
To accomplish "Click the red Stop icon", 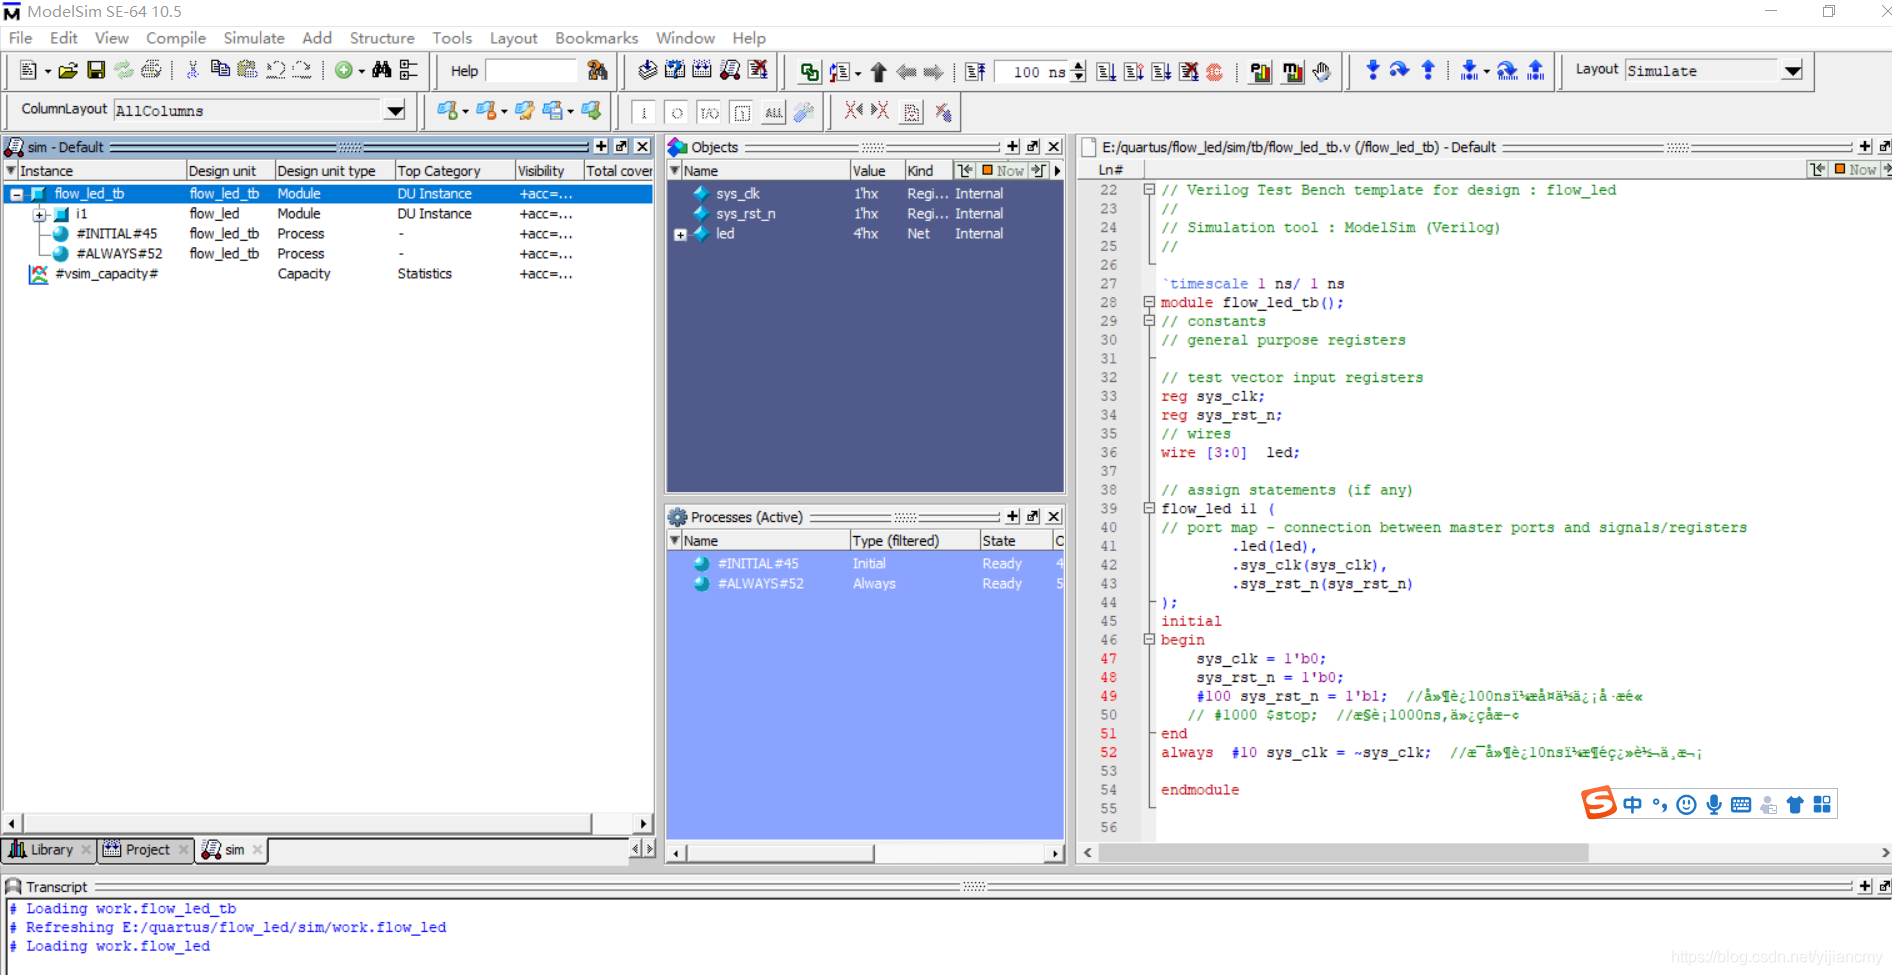I will pyautogui.click(x=1215, y=71).
